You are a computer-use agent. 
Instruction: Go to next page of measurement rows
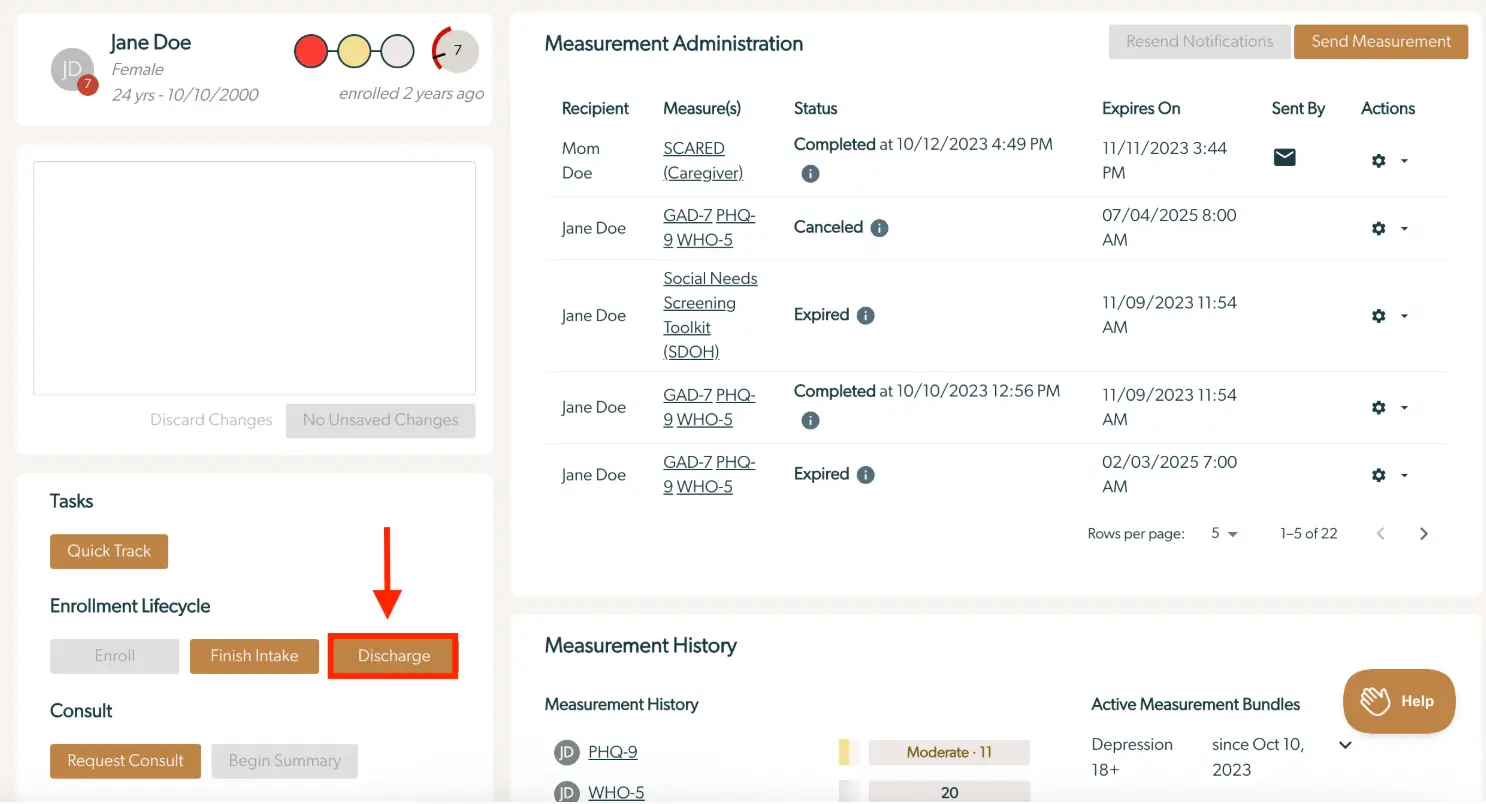point(1423,534)
